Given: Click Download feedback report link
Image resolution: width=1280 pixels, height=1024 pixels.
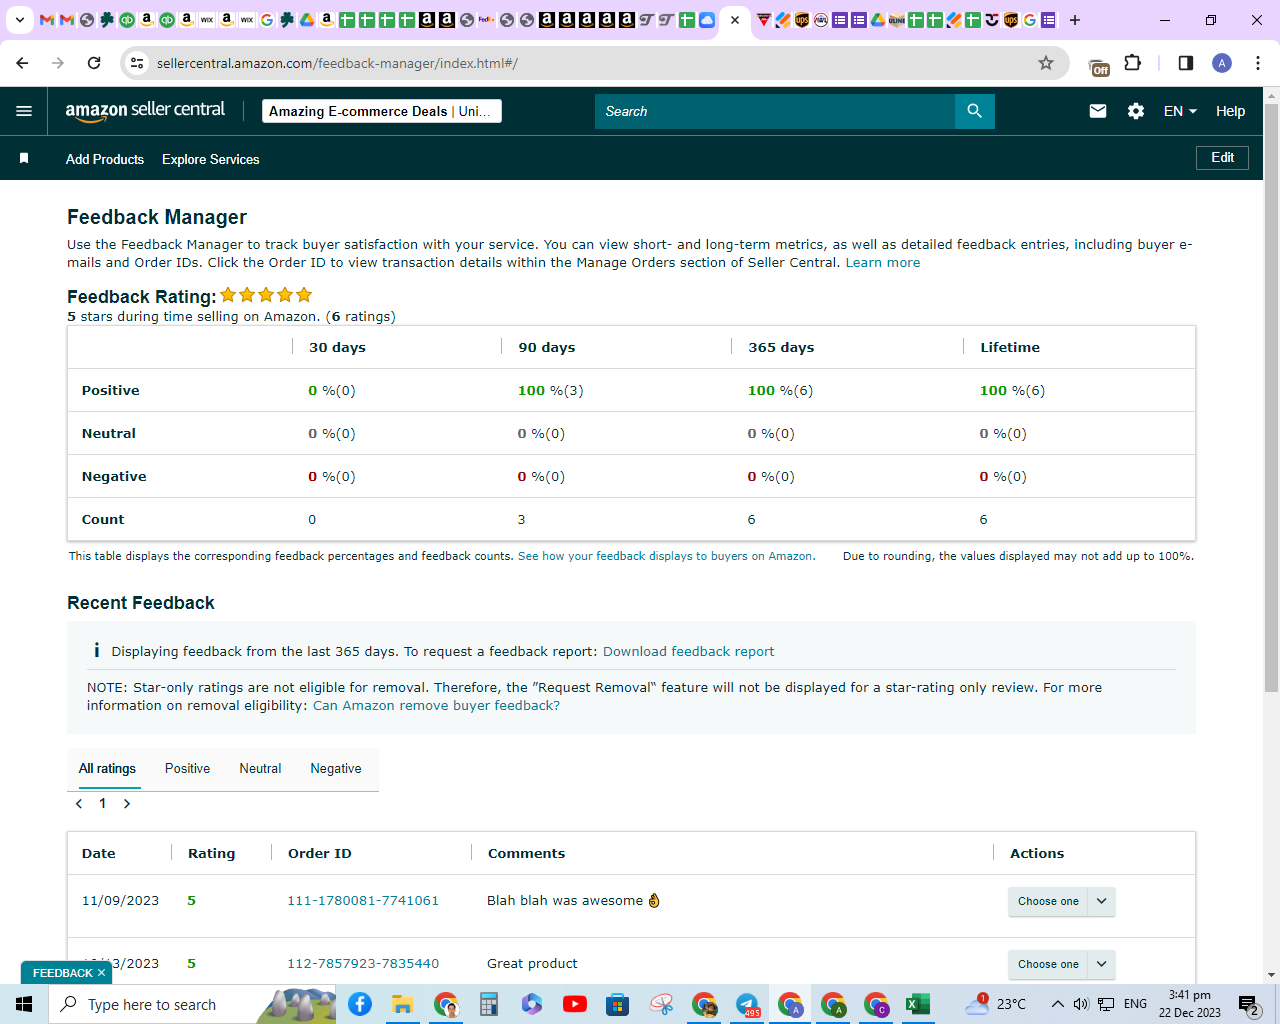Looking at the screenshot, I should [688, 651].
